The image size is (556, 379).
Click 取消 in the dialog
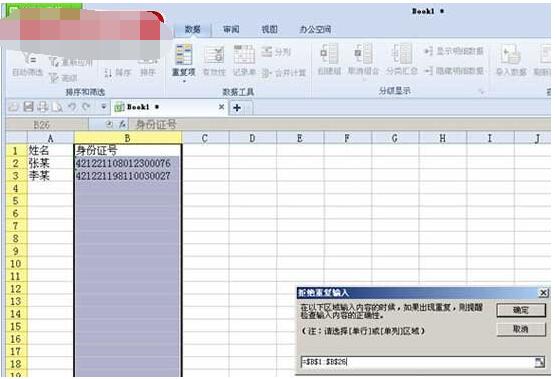click(x=521, y=329)
